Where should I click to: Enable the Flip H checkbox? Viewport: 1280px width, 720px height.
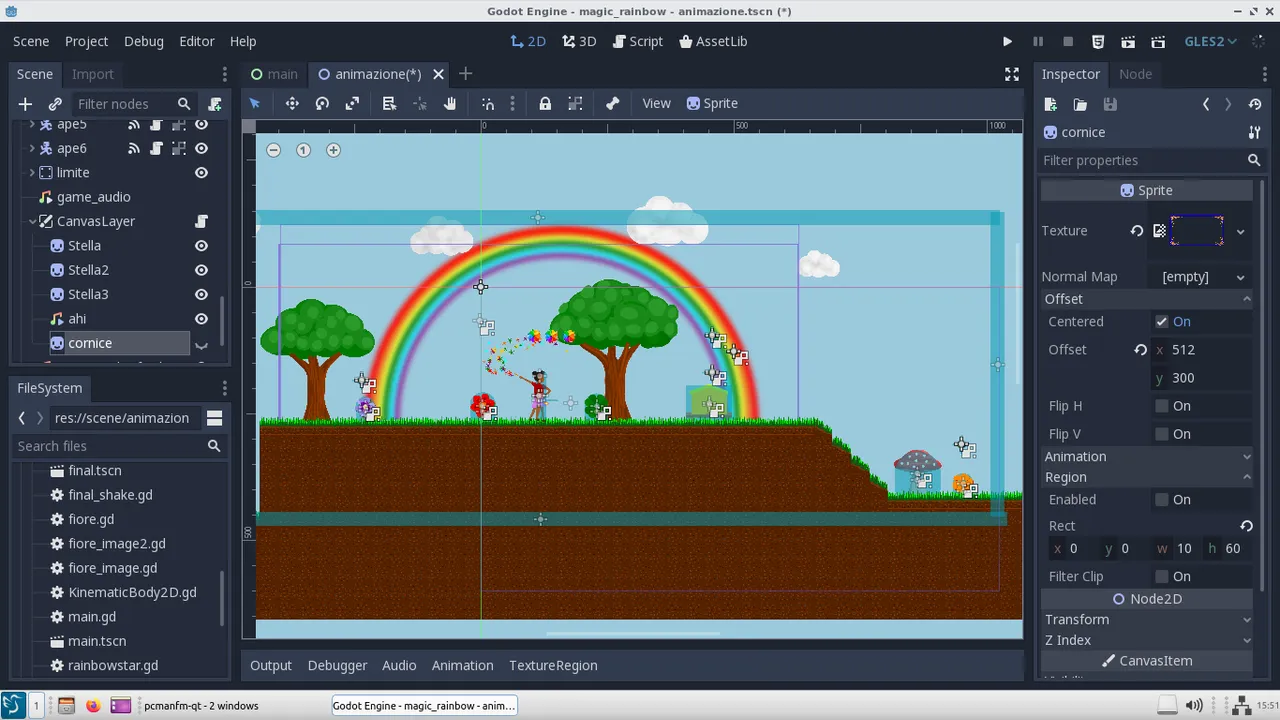(x=1161, y=406)
